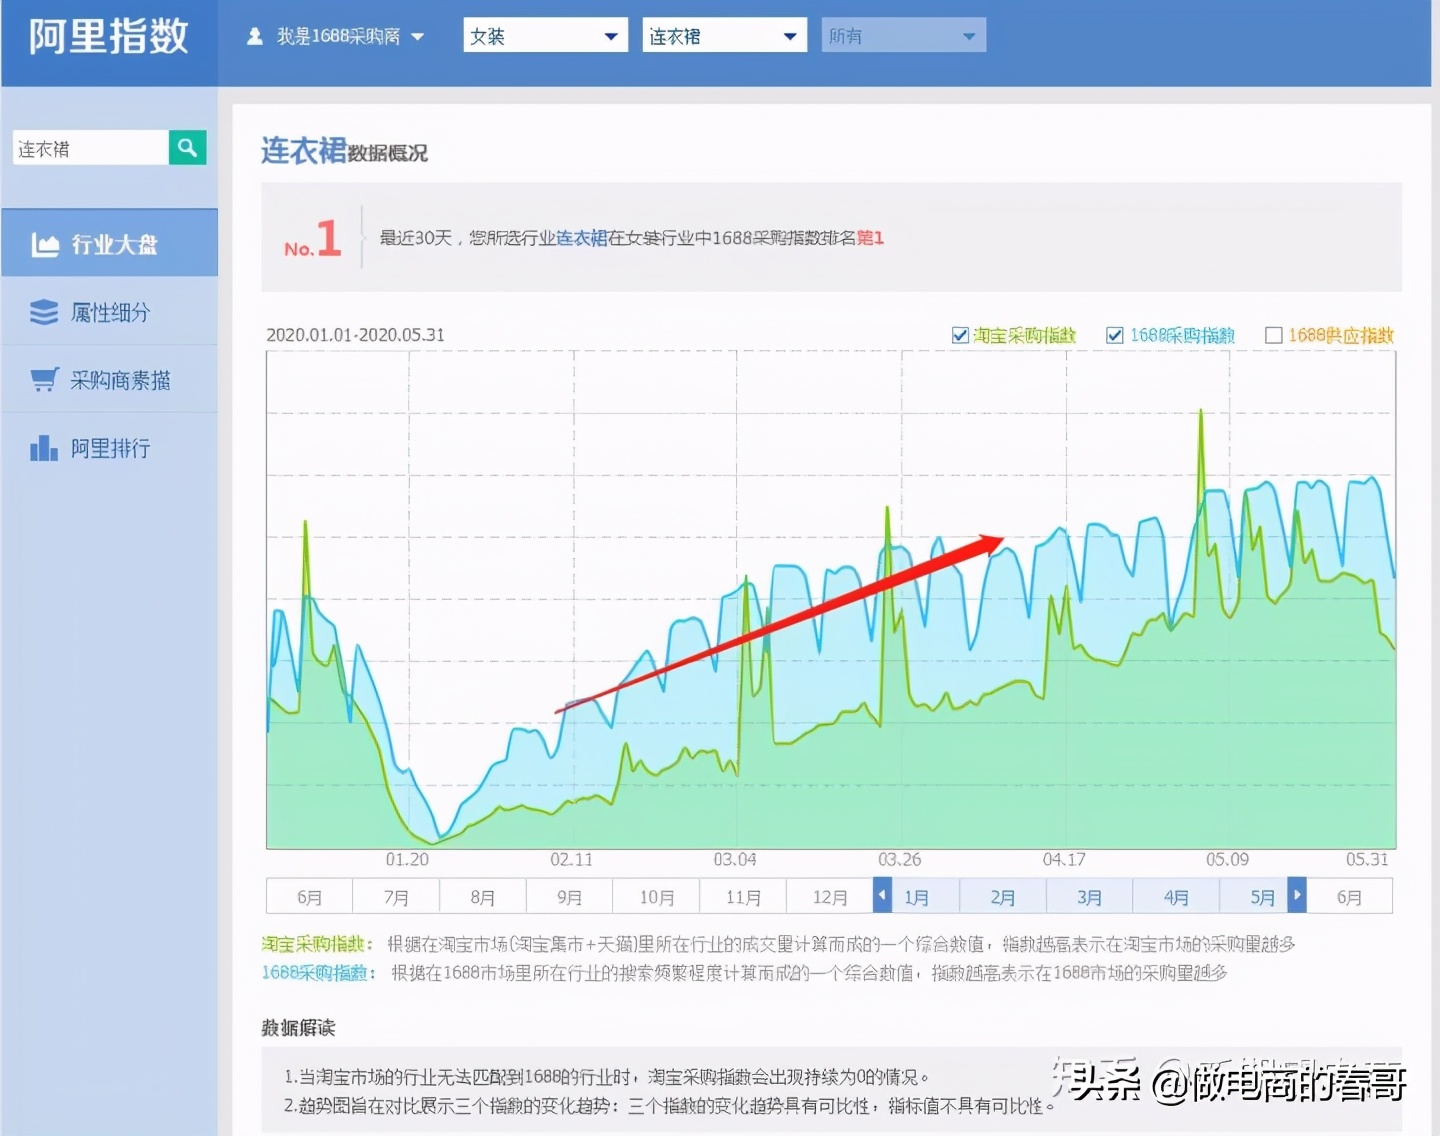Click the user icon beside 我是1688采购商

(x=253, y=35)
